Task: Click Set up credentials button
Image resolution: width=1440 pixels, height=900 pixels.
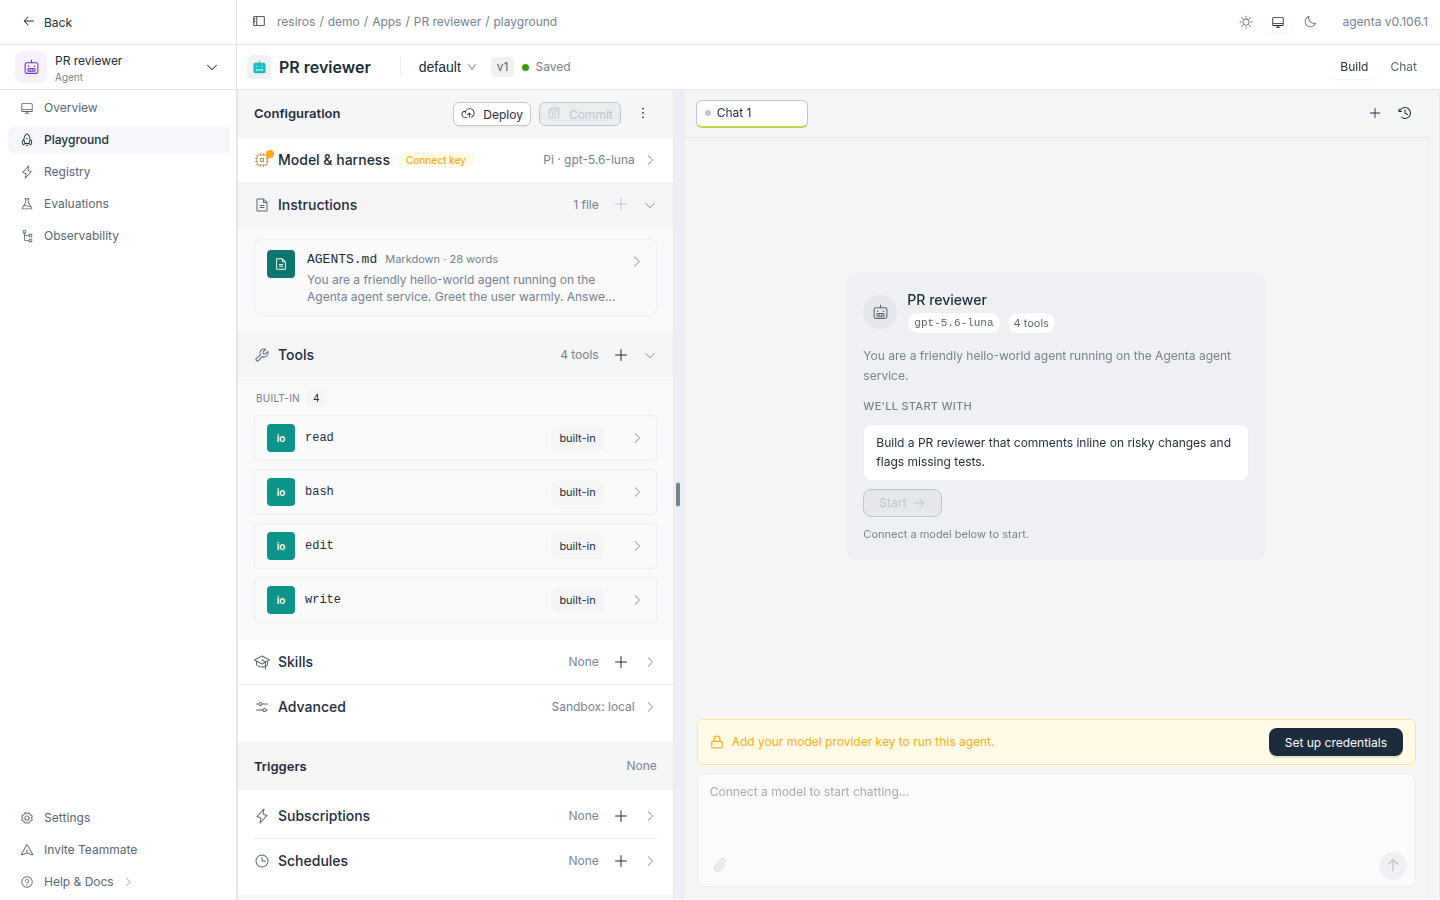Action: 1336,742
